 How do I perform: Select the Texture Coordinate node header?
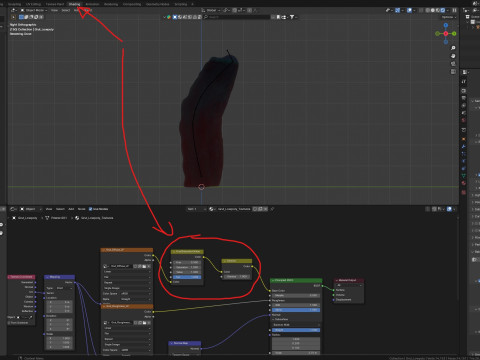pyautogui.click(x=21, y=277)
